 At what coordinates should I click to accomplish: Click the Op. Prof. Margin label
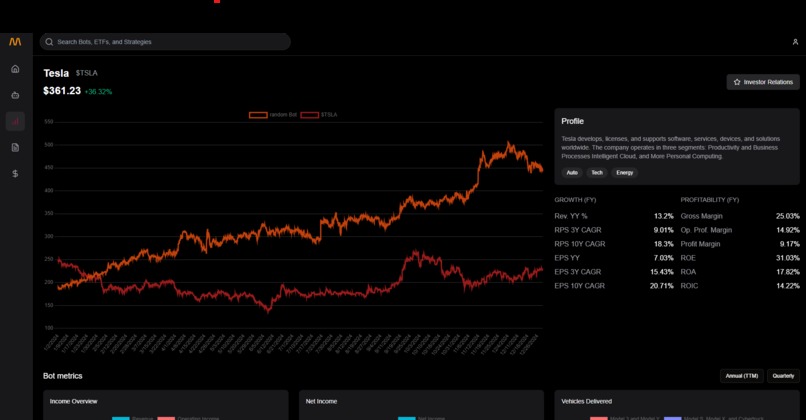706,230
